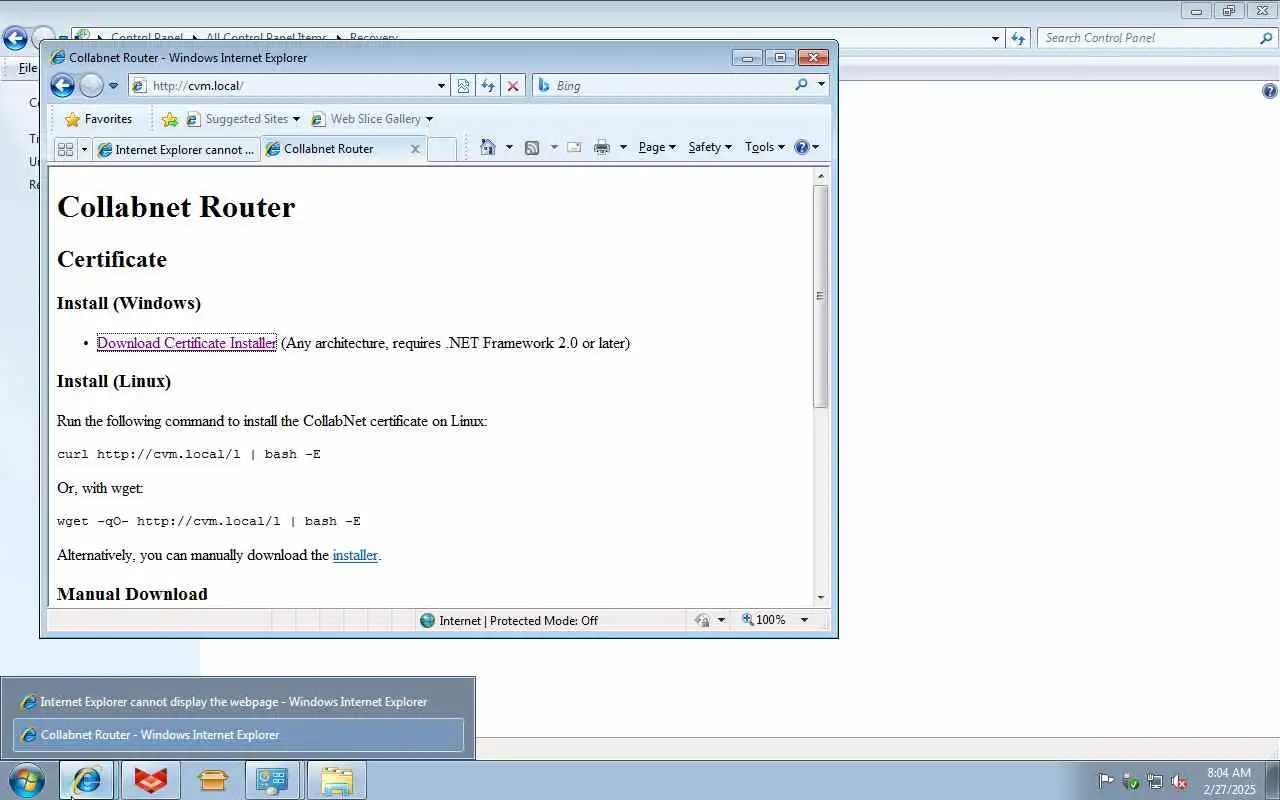The width and height of the screenshot is (1280, 800).
Task: Open Favorites button
Action: coord(98,119)
